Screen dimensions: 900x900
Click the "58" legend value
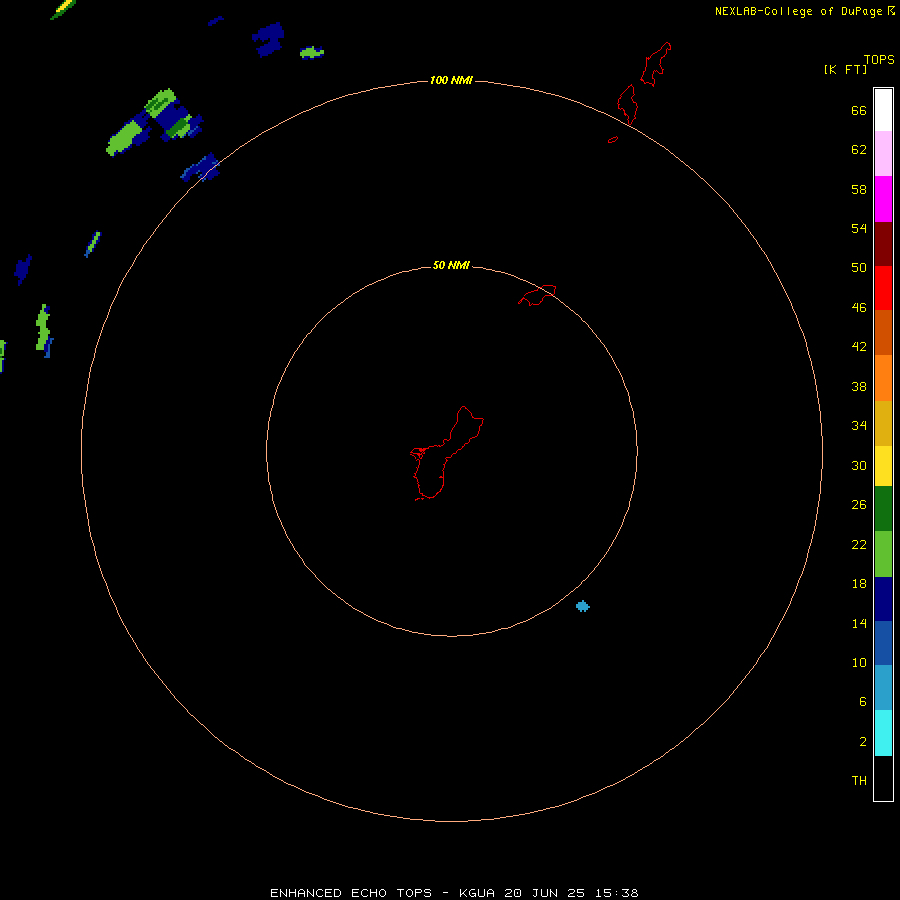click(x=859, y=189)
